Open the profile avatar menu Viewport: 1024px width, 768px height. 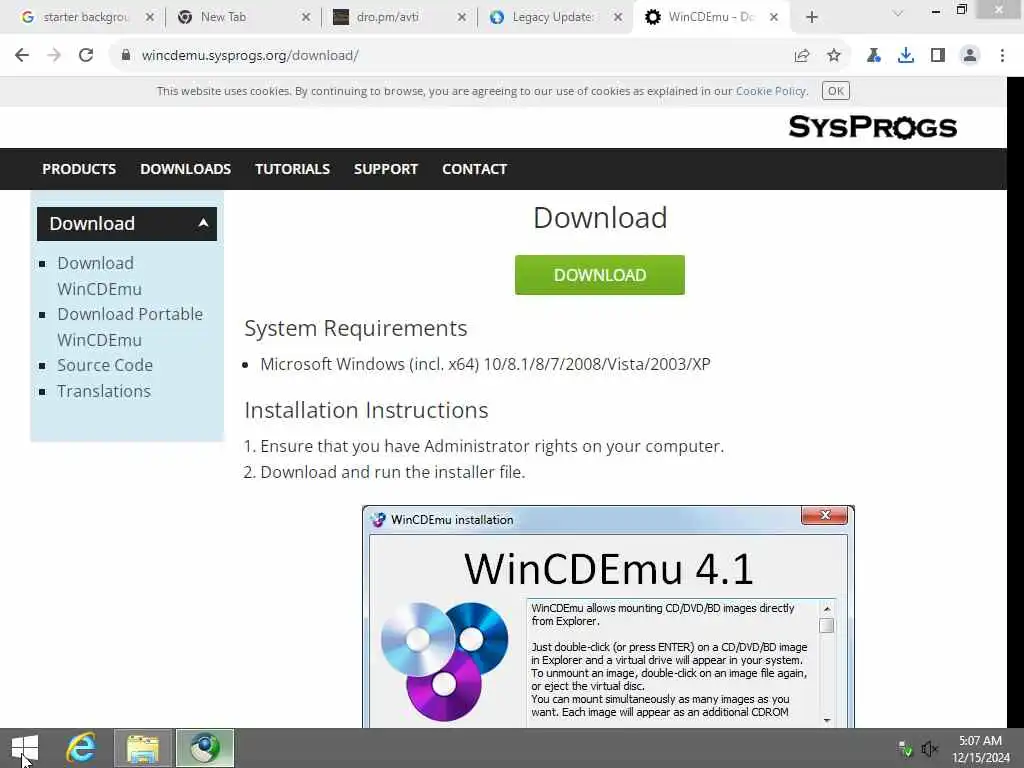970,56
